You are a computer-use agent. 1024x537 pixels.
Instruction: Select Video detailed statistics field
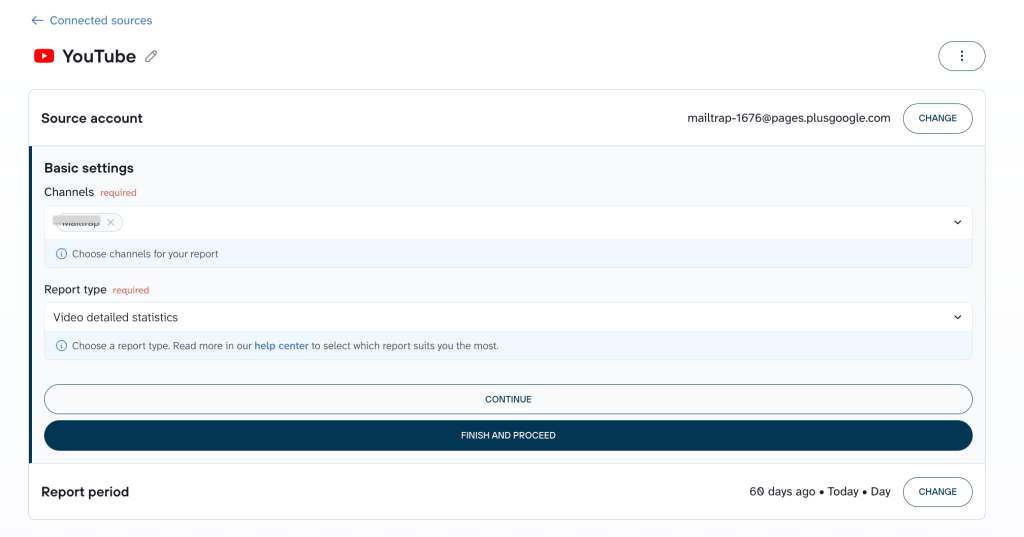[x=508, y=317]
